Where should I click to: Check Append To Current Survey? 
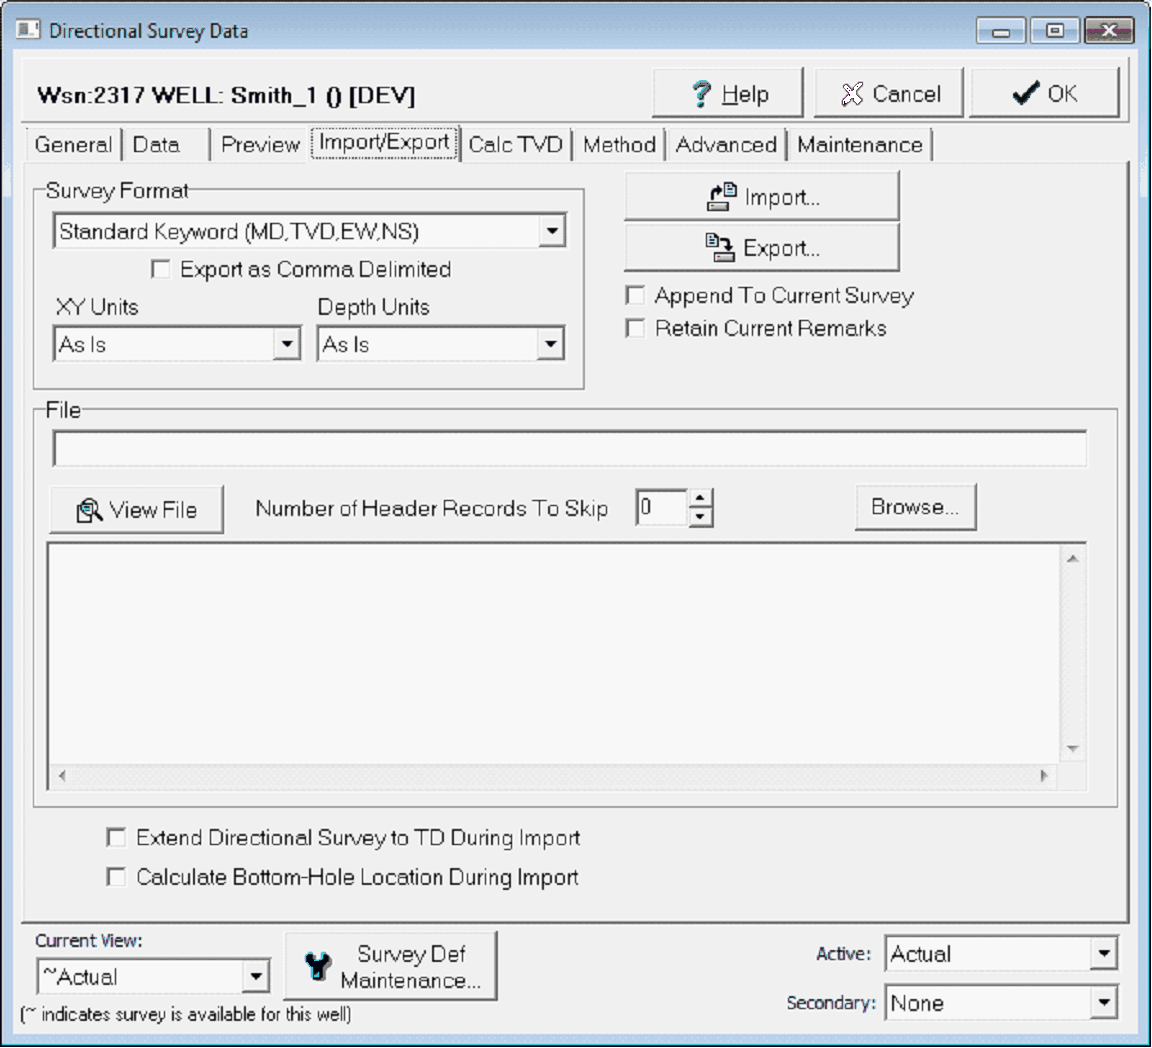tap(635, 296)
